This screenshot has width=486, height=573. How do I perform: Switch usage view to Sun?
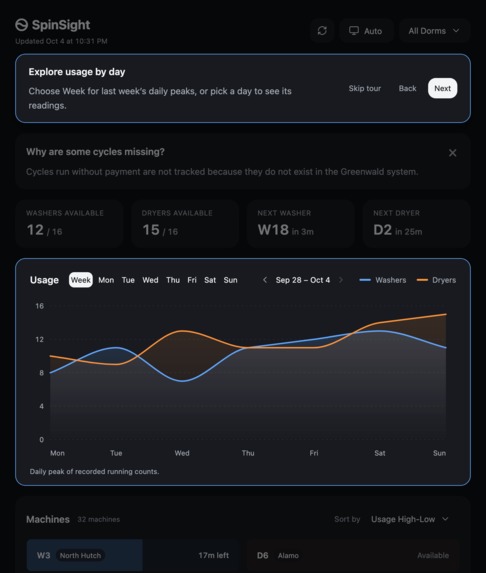pyautogui.click(x=231, y=280)
